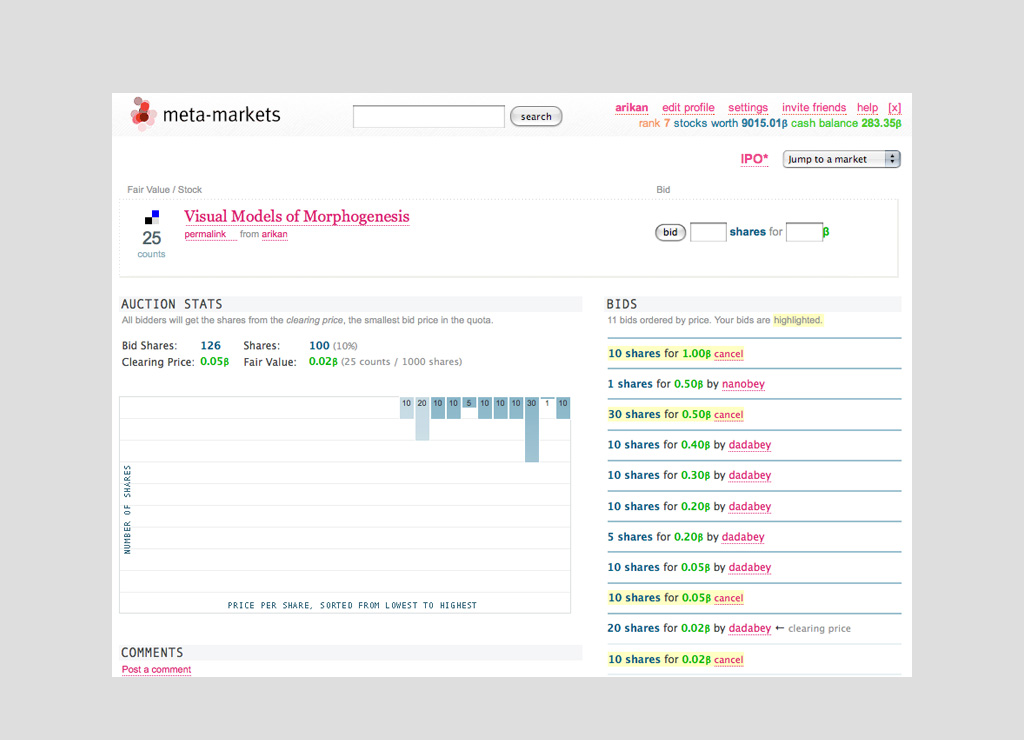Image resolution: width=1024 pixels, height=740 pixels.
Task: Click Post a comment link
Action: point(156,670)
